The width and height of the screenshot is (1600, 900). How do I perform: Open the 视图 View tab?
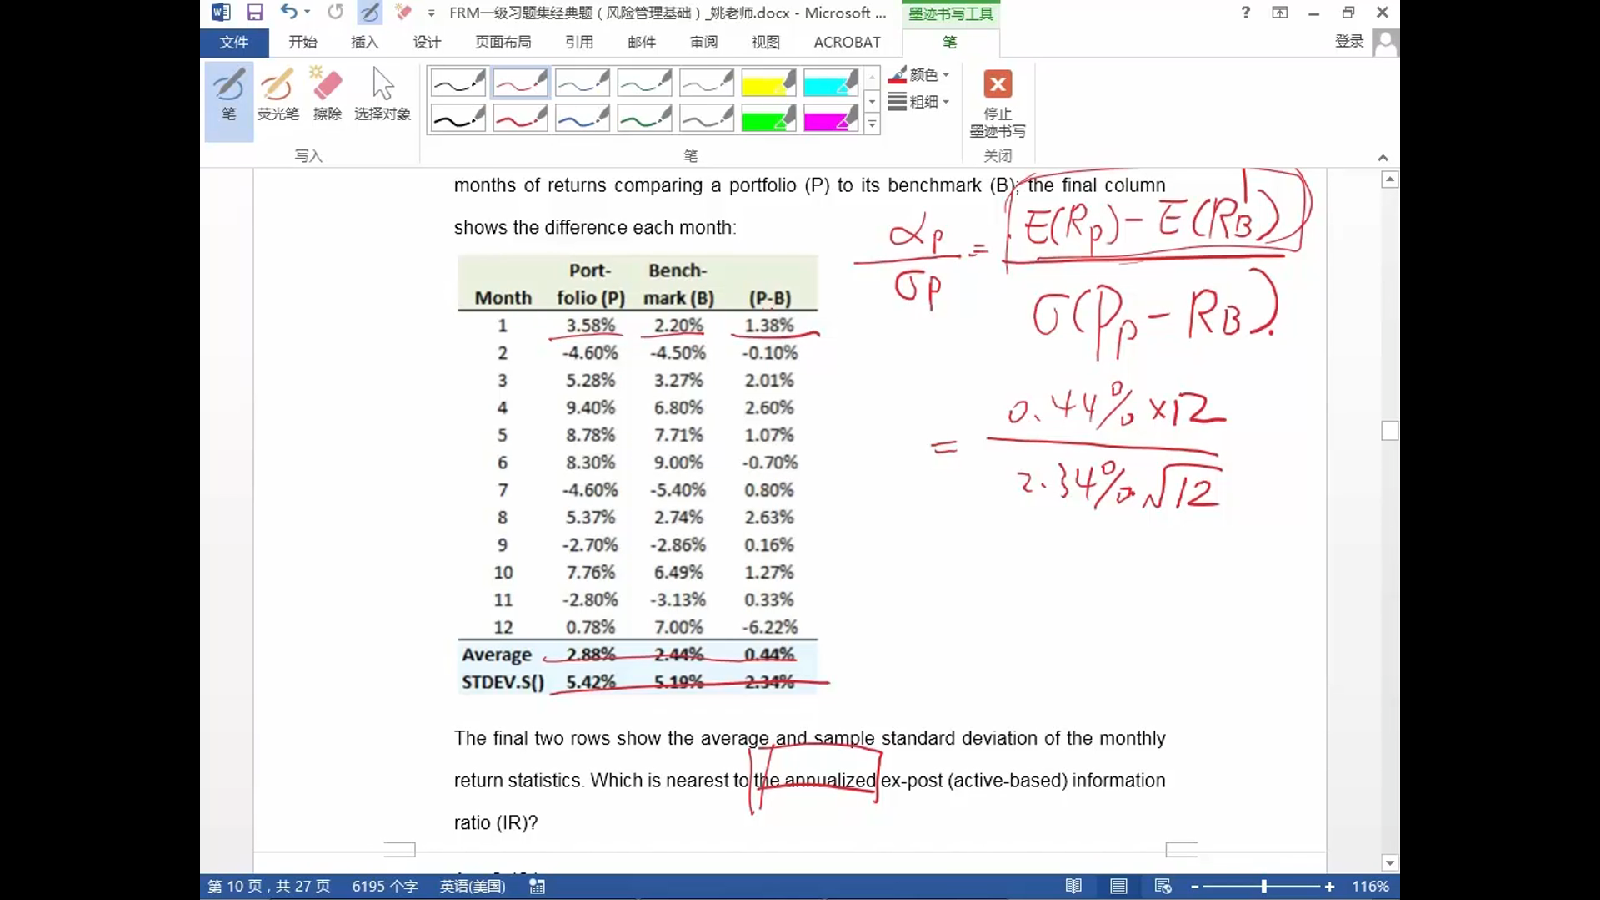click(765, 42)
